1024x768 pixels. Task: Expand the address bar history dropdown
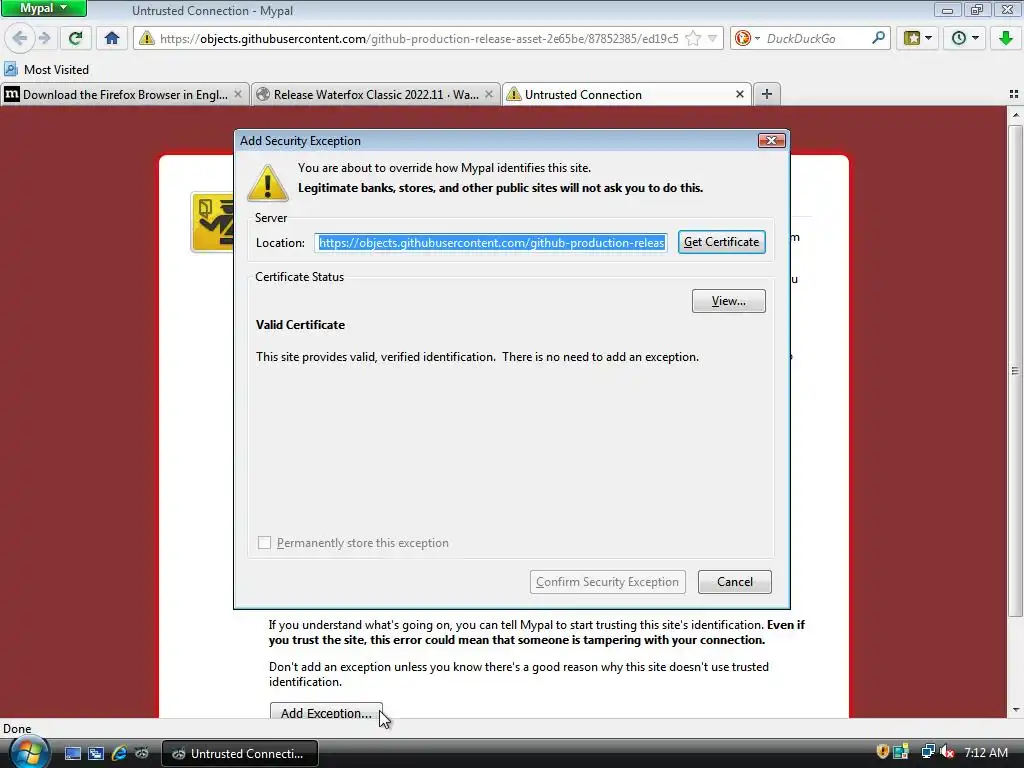click(x=712, y=39)
